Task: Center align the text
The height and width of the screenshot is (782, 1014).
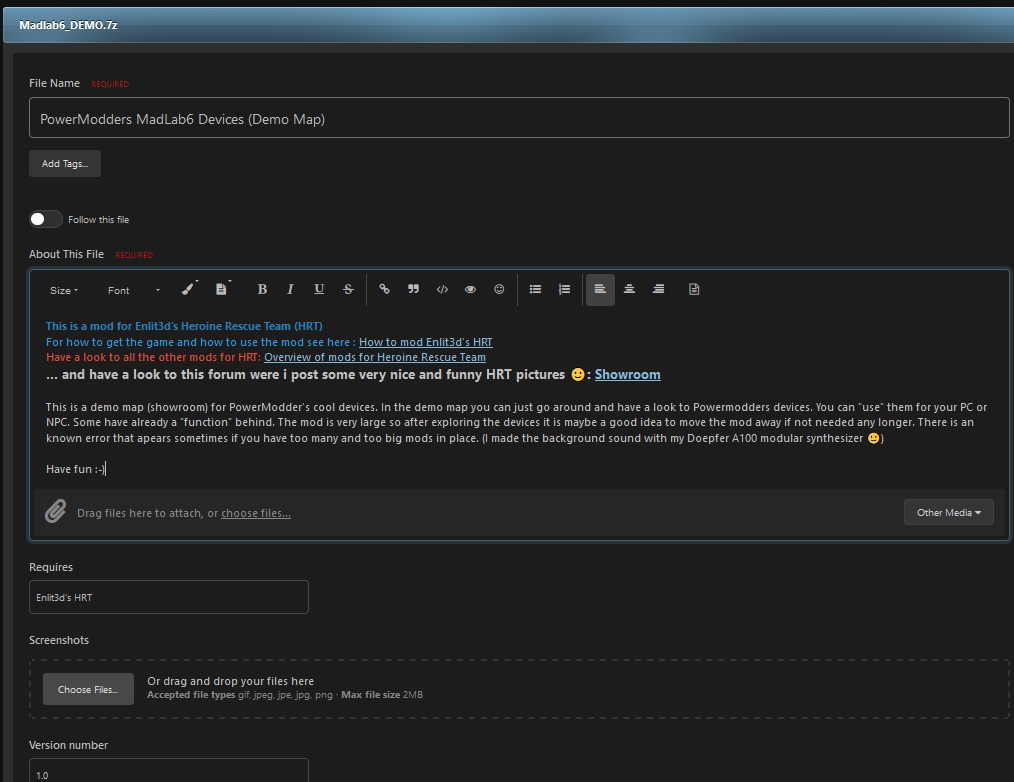Action: [629, 289]
